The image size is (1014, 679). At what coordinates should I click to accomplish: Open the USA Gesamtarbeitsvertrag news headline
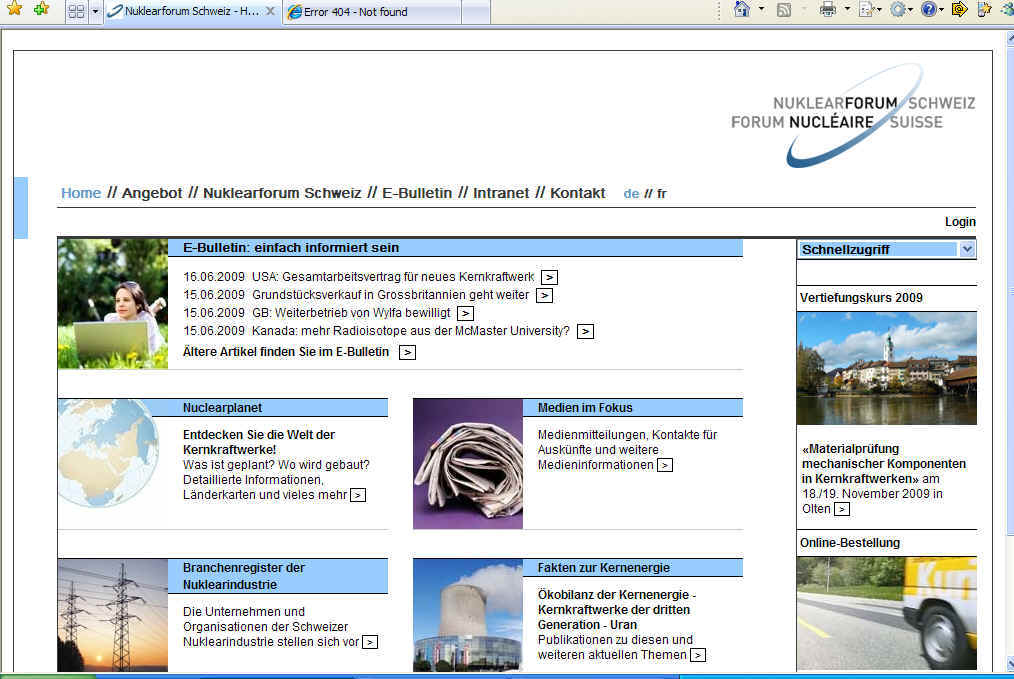[x=393, y=277]
